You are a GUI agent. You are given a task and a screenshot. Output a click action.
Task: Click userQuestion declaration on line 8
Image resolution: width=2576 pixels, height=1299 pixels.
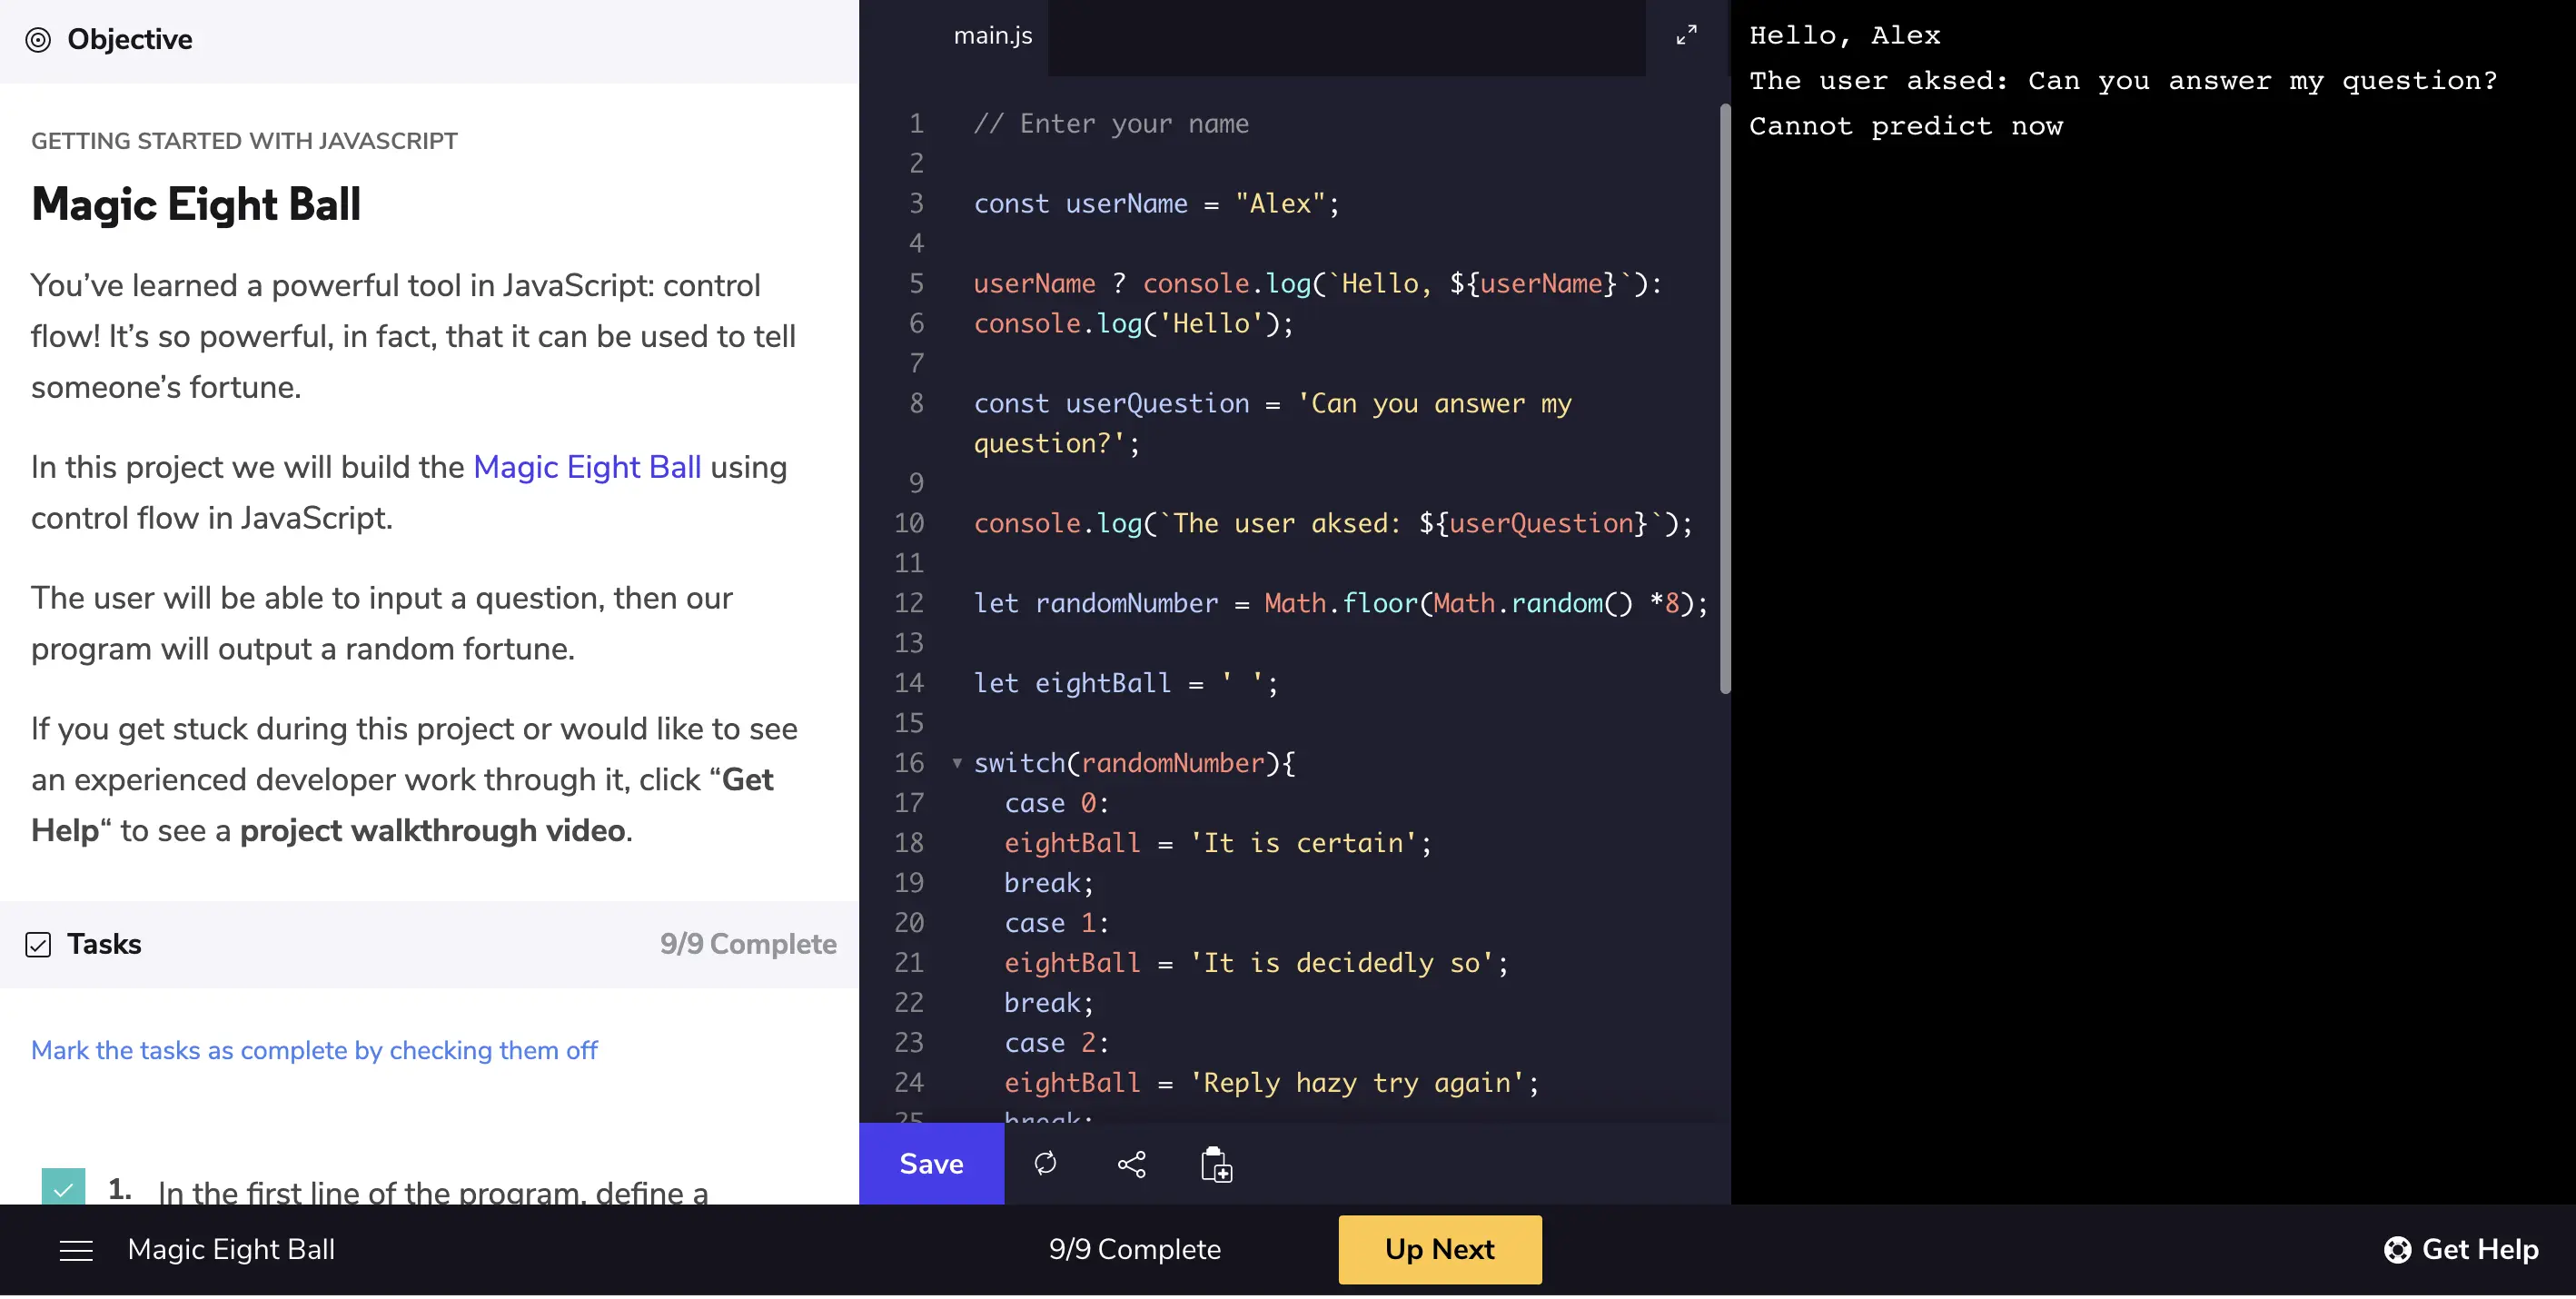tap(1272, 423)
